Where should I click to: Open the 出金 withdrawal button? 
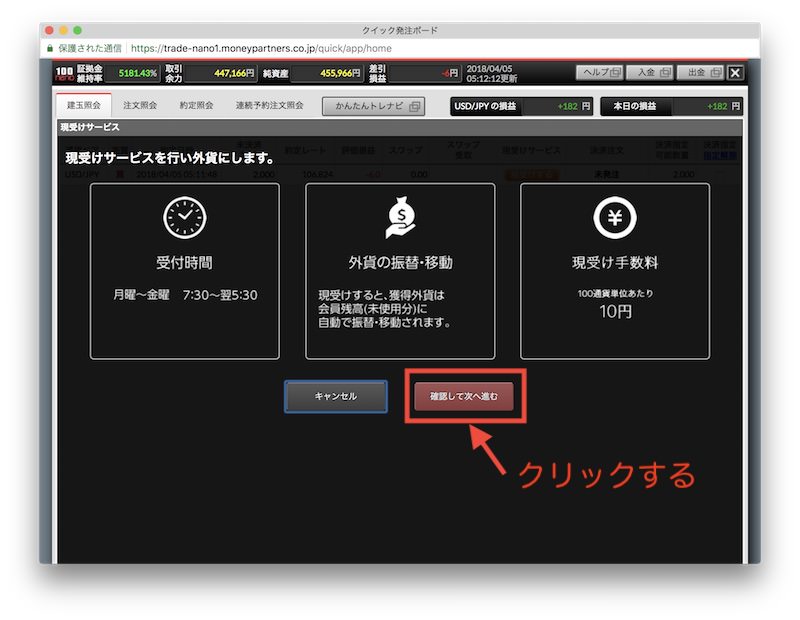[x=700, y=72]
